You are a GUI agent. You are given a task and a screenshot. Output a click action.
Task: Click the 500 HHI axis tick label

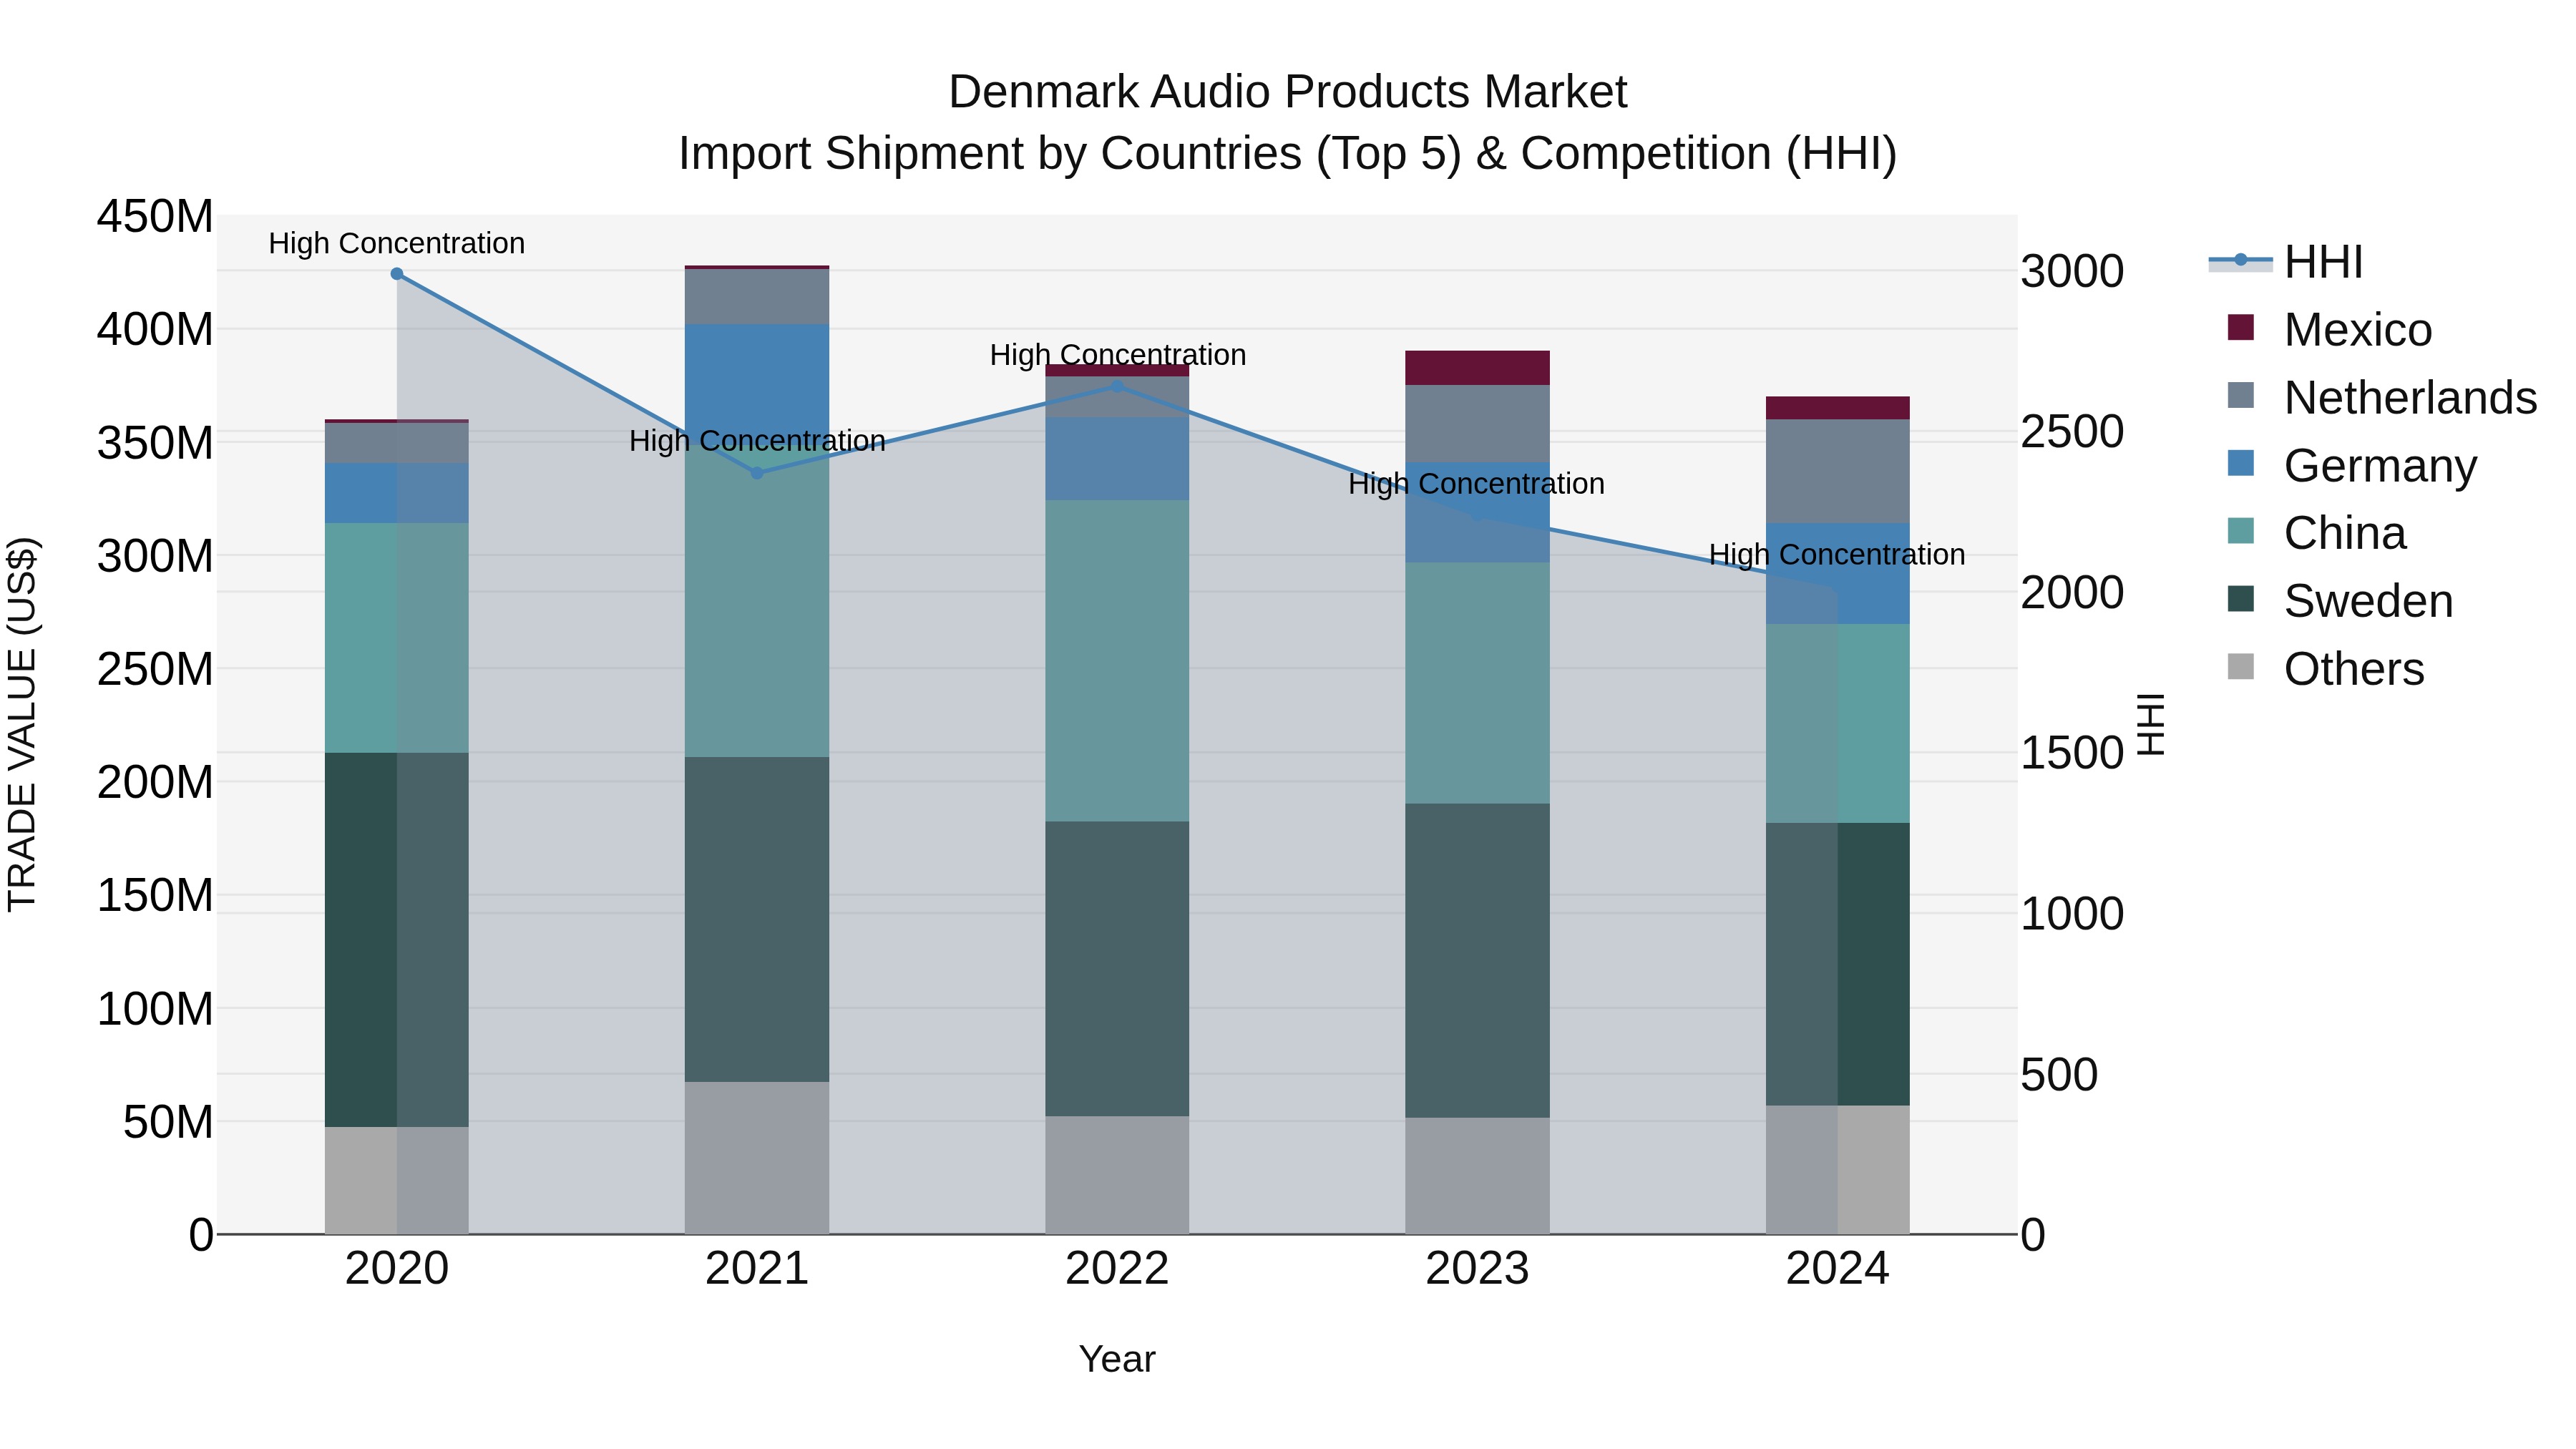pyautogui.click(x=2059, y=1075)
